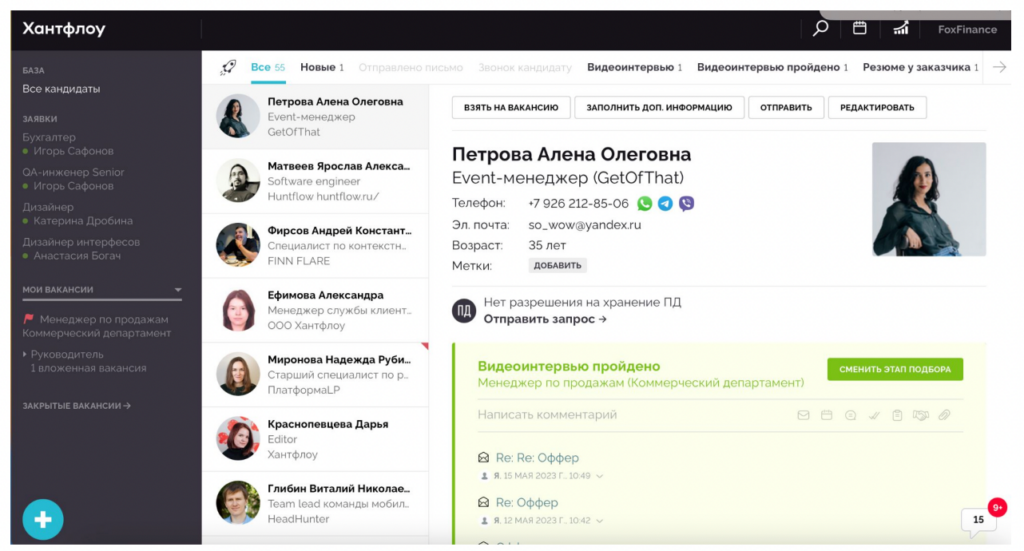1024x551 pixels.
Task: Click the rocket icon beside stage tabs
Action: pos(227,67)
